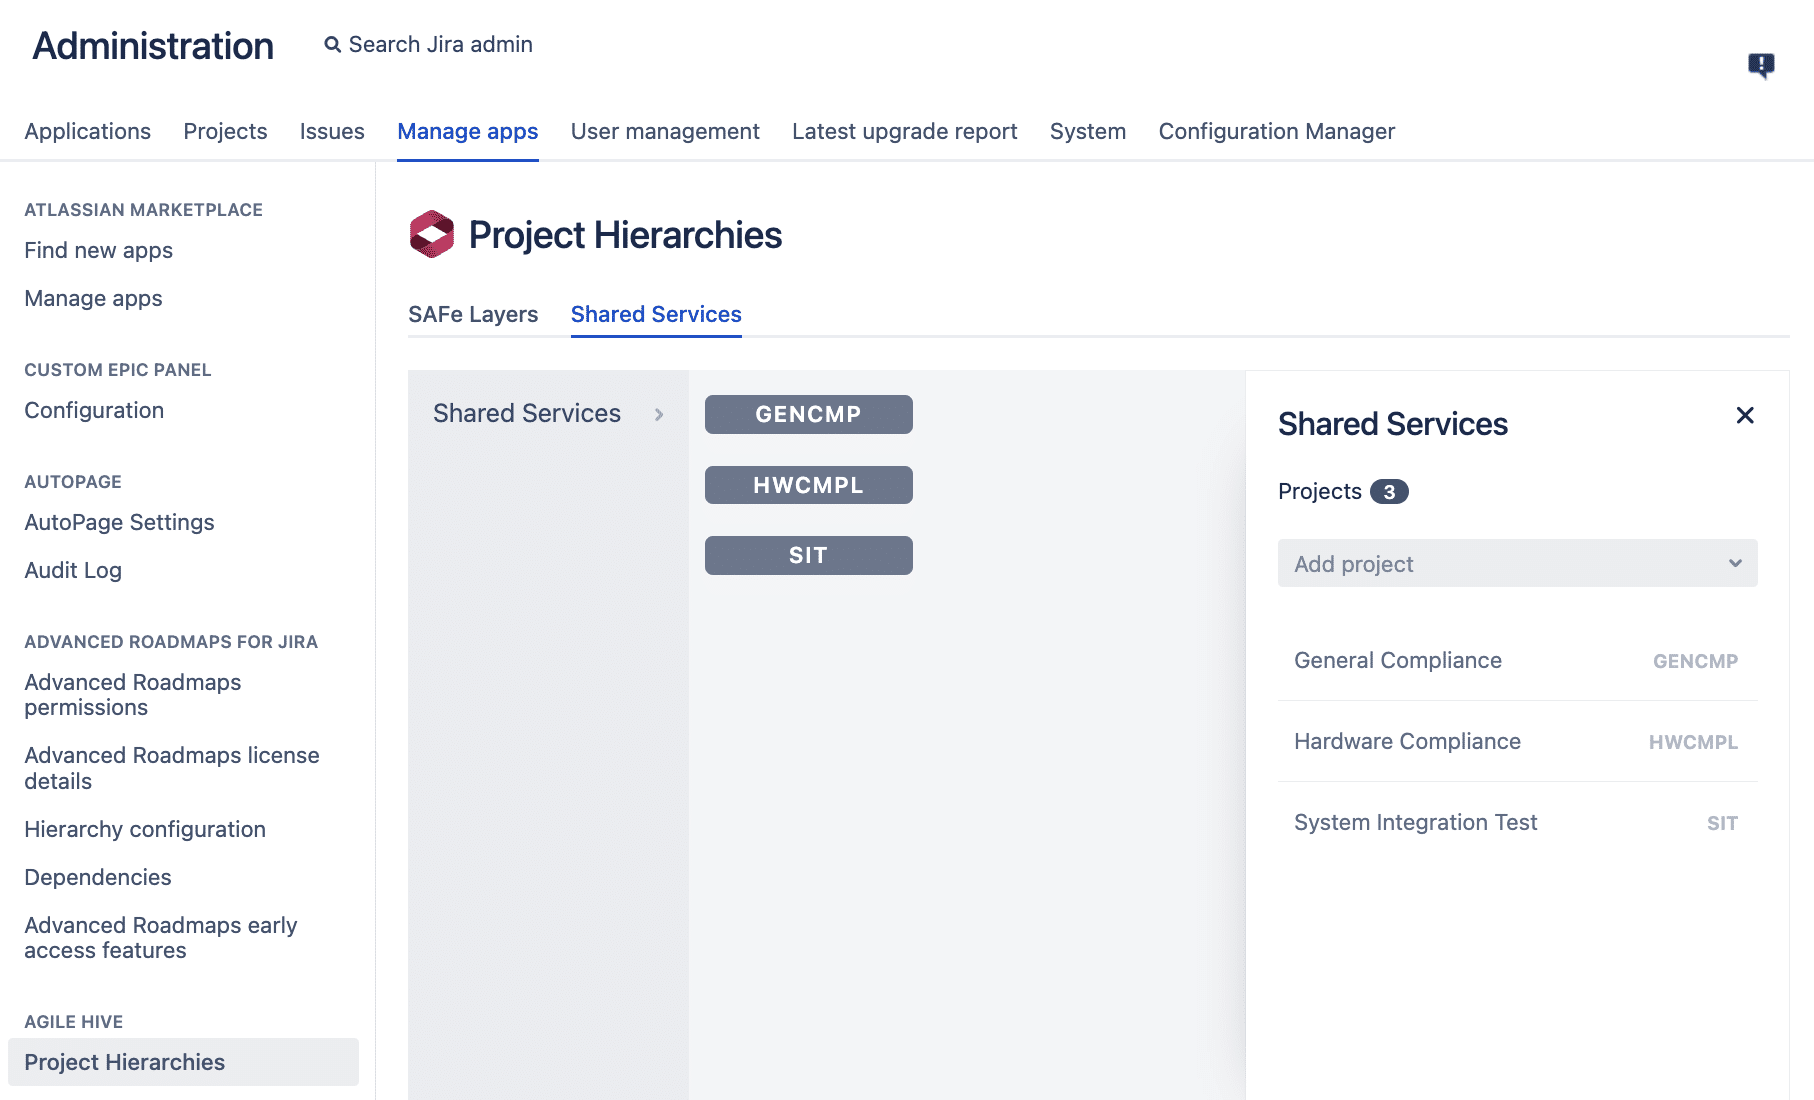The height and width of the screenshot is (1100, 1814).
Task: Click the SIT key in project list
Action: point(1722,823)
